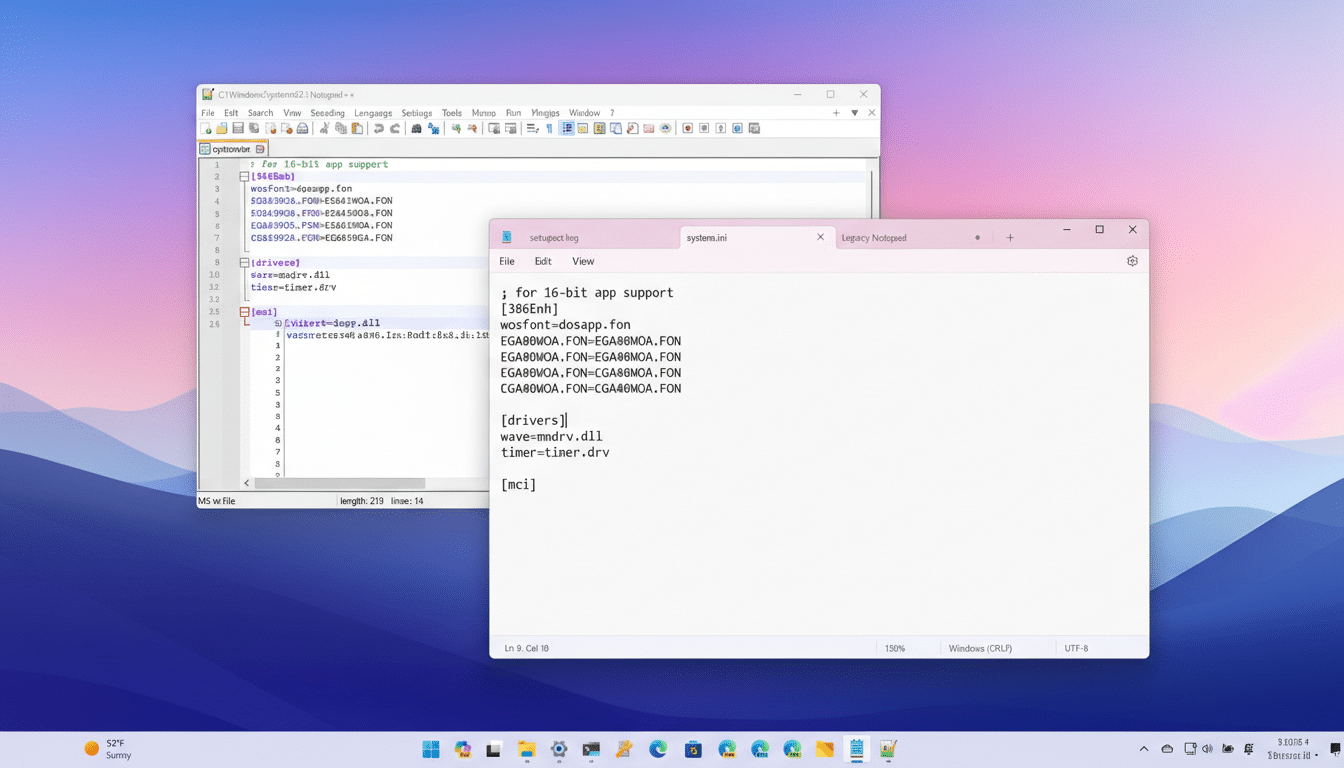Open the Edit menu in new Notepad
This screenshot has height=768, width=1344.
[543, 261]
